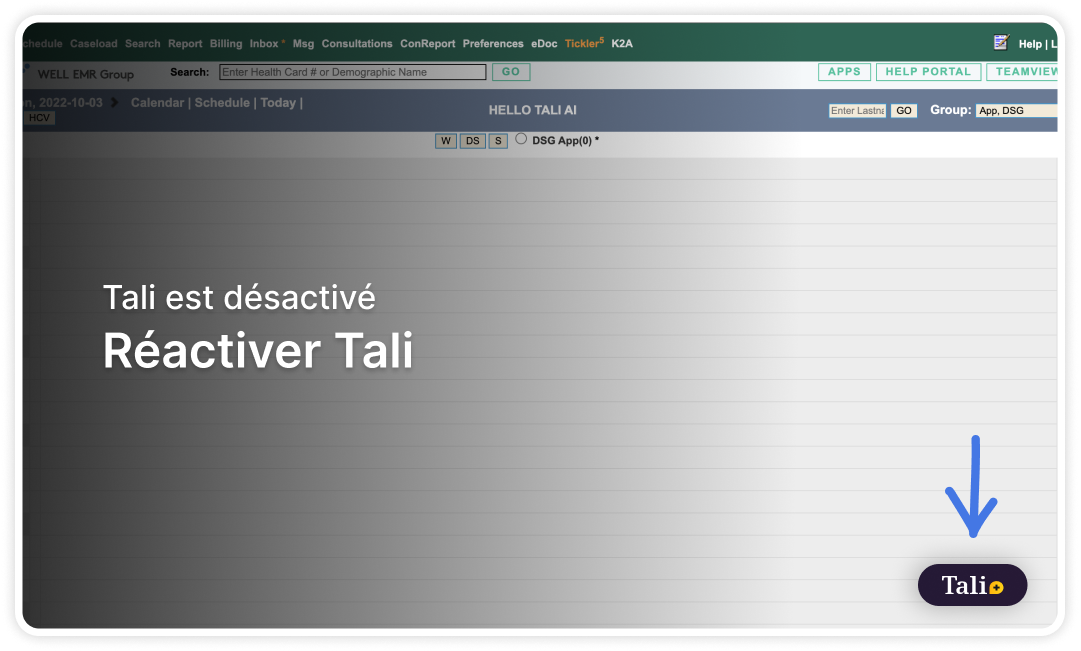
Task: Click the Schedule link
Action: 222,103
